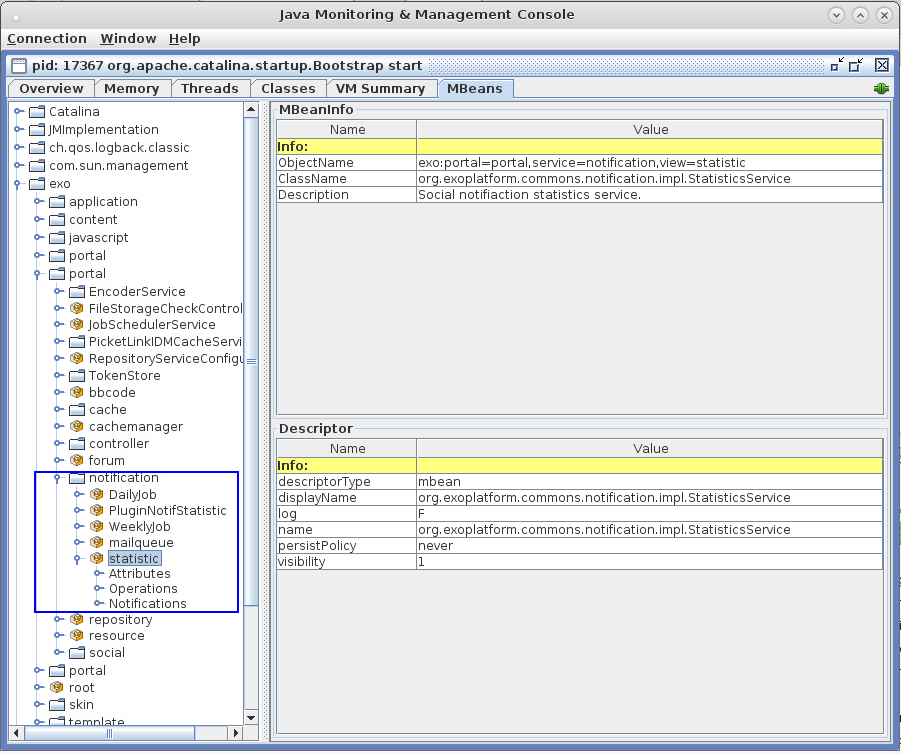This screenshot has height=754, width=901.
Task: Click tree horizontal scrollbar left arrow
Action: click(16, 733)
